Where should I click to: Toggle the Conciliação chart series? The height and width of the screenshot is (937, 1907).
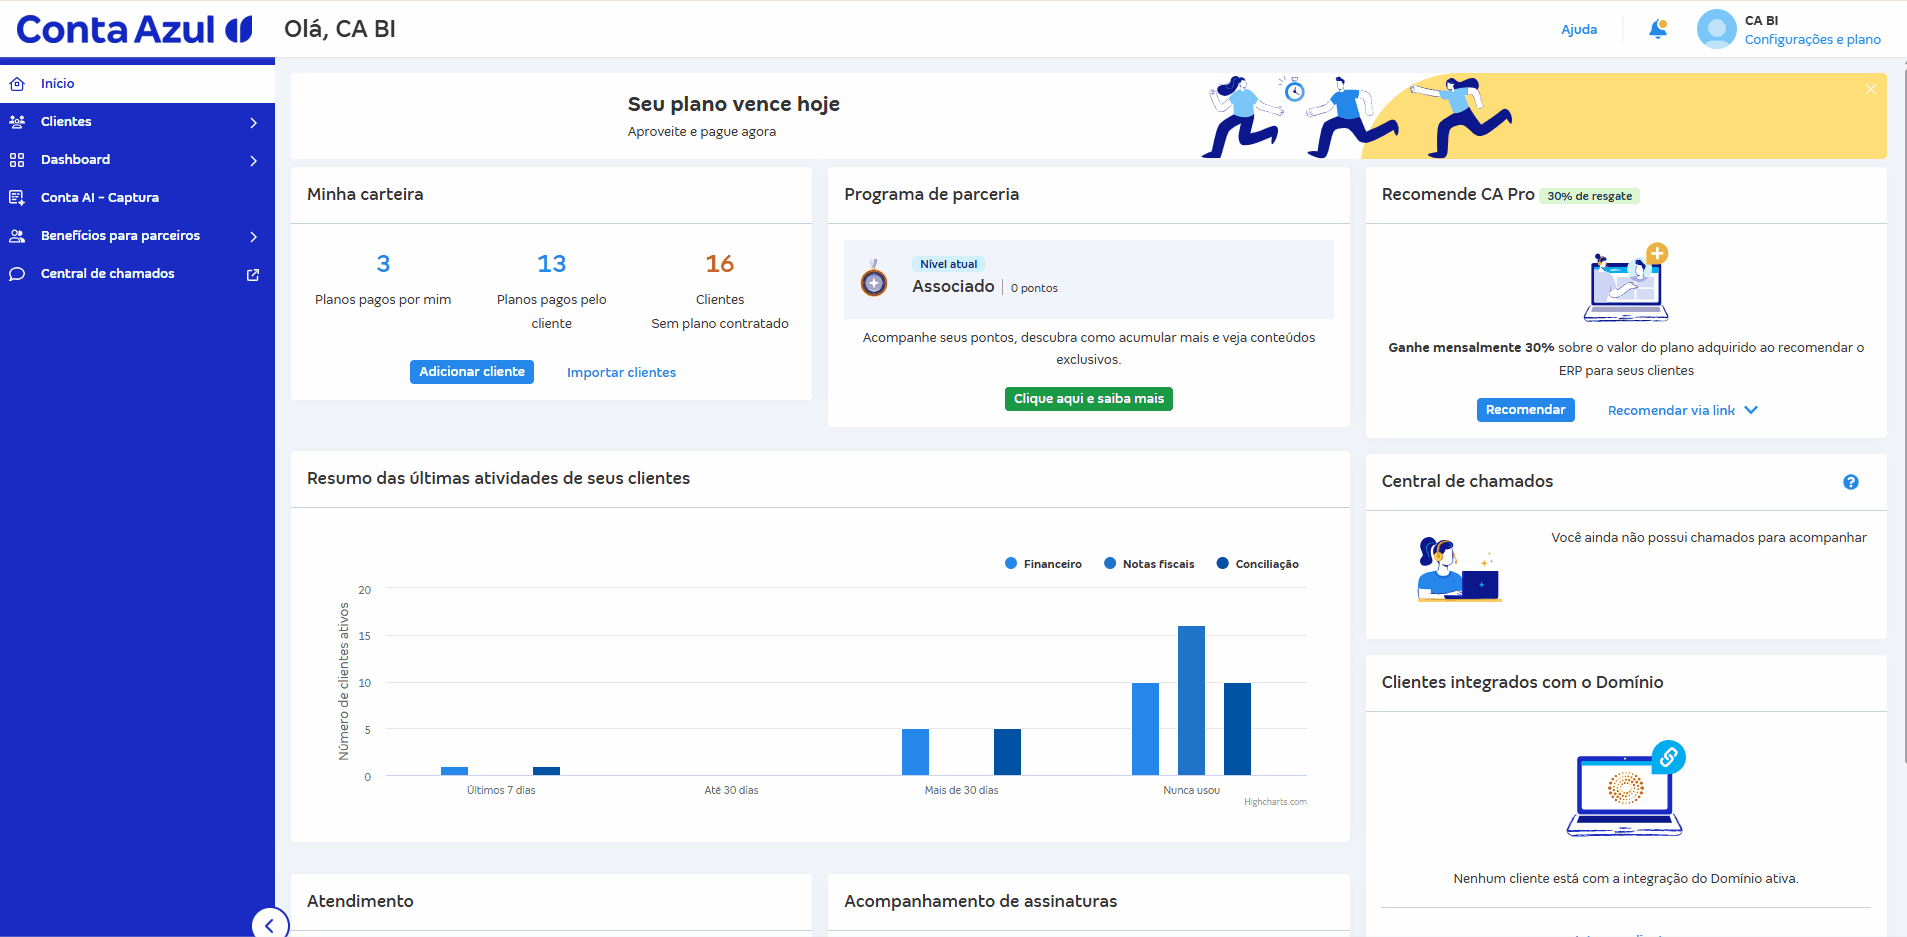point(1258,563)
